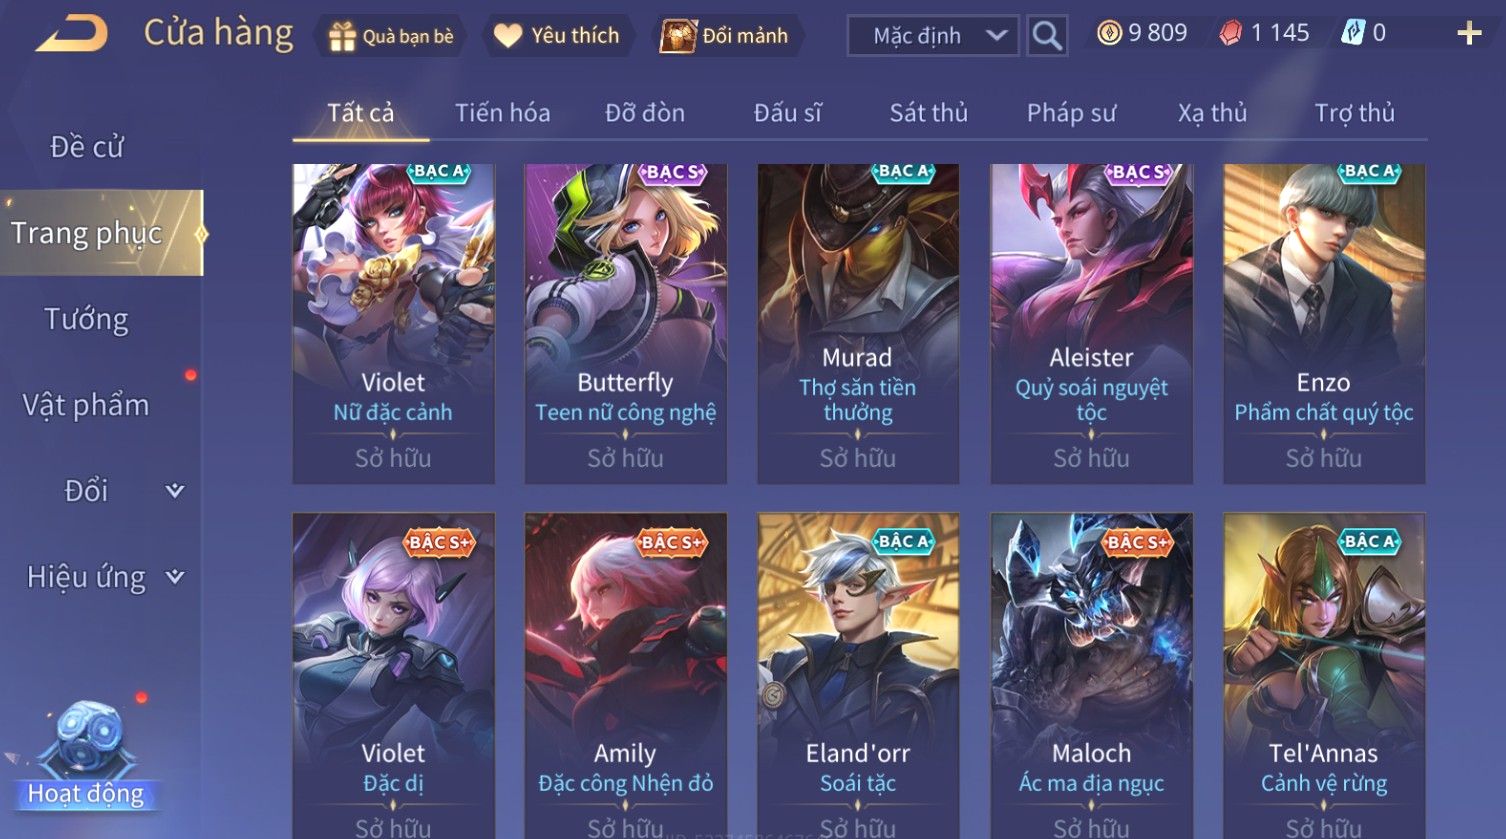The height and width of the screenshot is (839, 1506).
Task: Select the Enzo Phẩm chất quý tộc skin
Action: tap(1324, 324)
